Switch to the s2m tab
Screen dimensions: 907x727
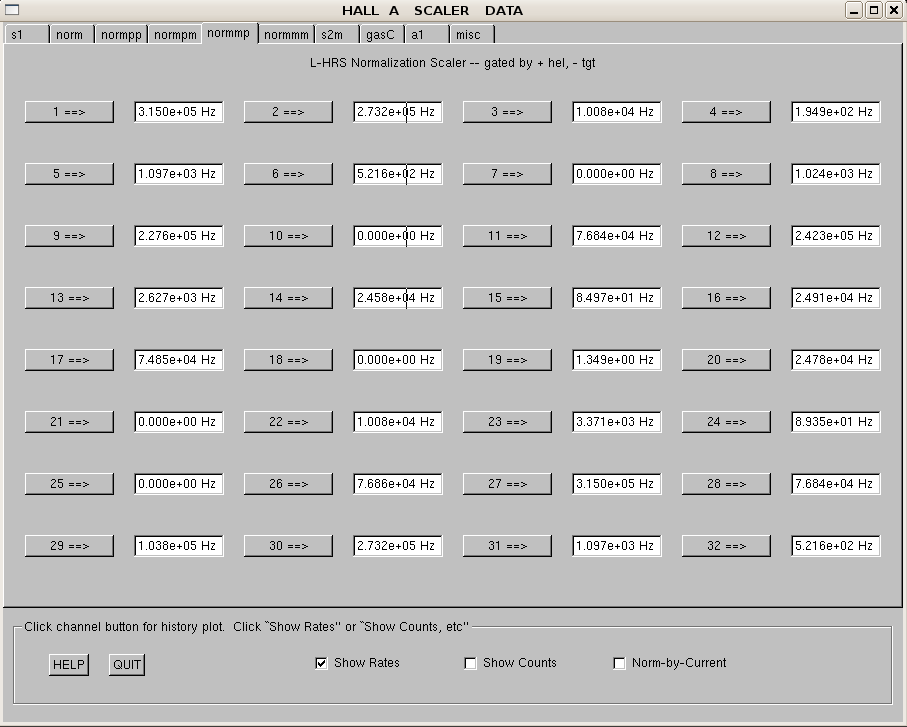[x=337, y=35]
